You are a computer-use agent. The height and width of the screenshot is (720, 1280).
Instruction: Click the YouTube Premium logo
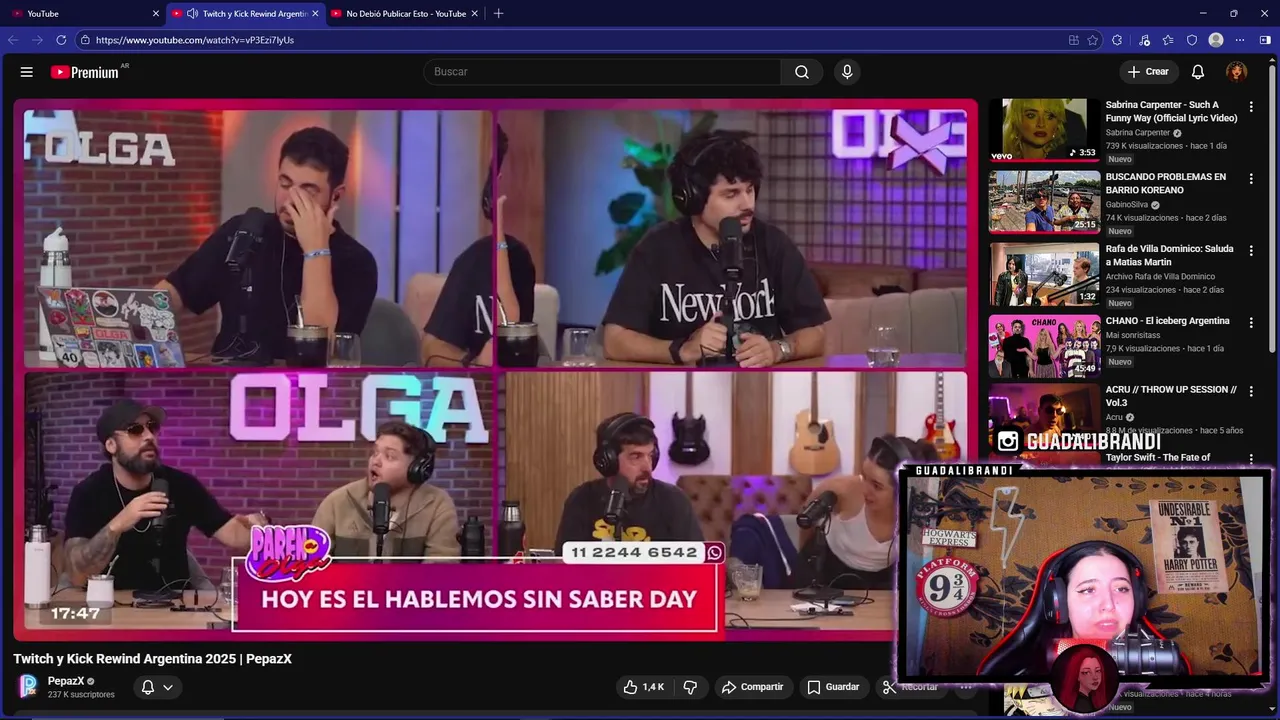[87, 72]
